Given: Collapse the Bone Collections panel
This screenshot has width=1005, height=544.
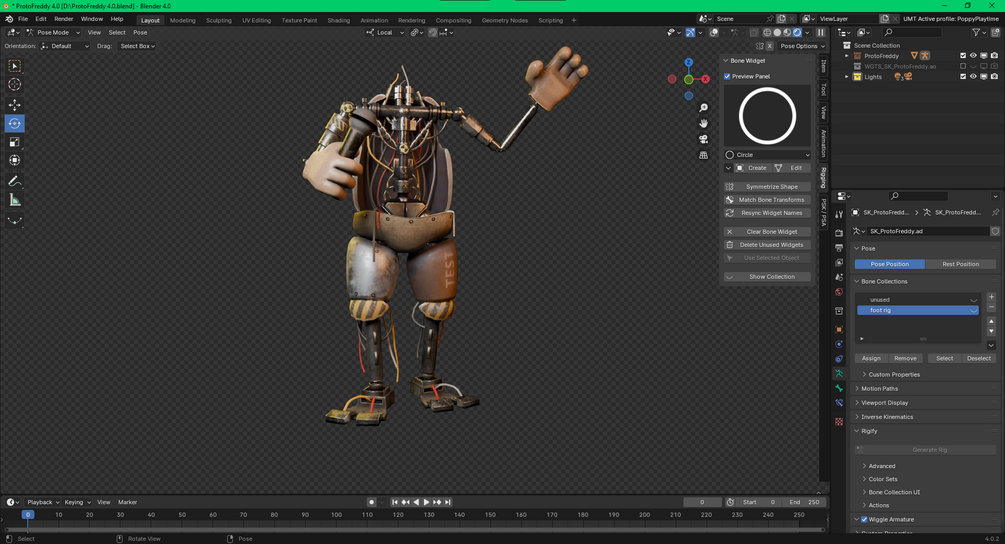Looking at the screenshot, I should pyautogui.click(x=926, y=281).
